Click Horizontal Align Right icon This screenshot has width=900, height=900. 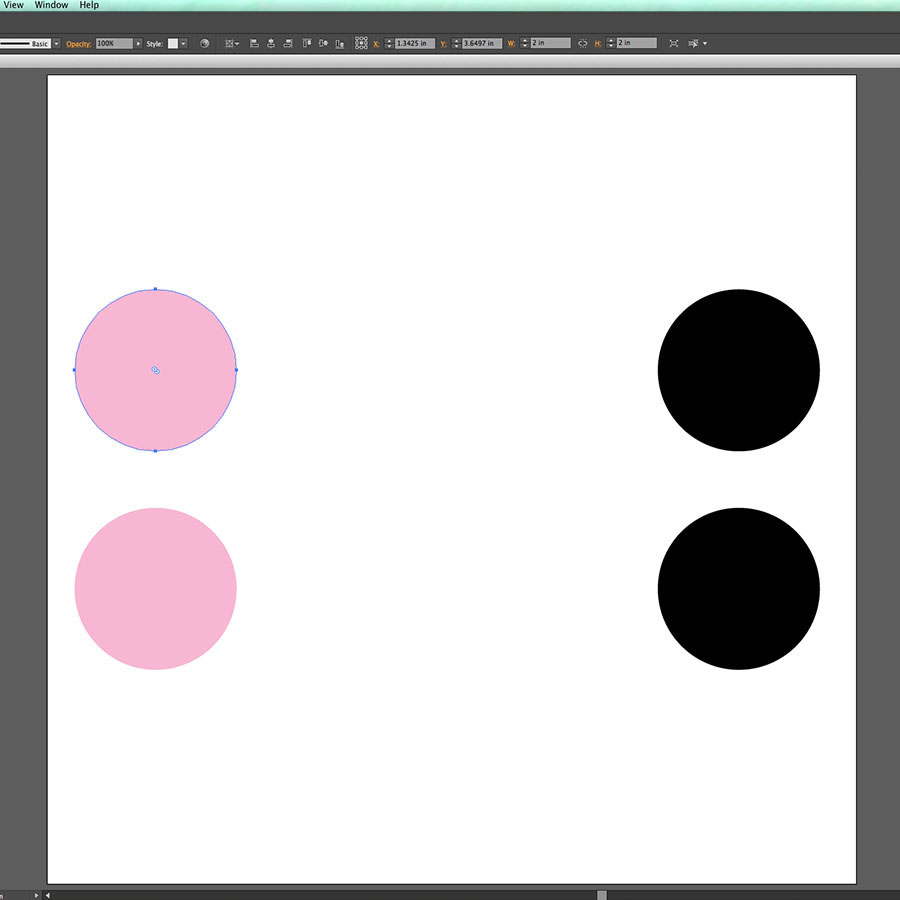pos(288,43)
